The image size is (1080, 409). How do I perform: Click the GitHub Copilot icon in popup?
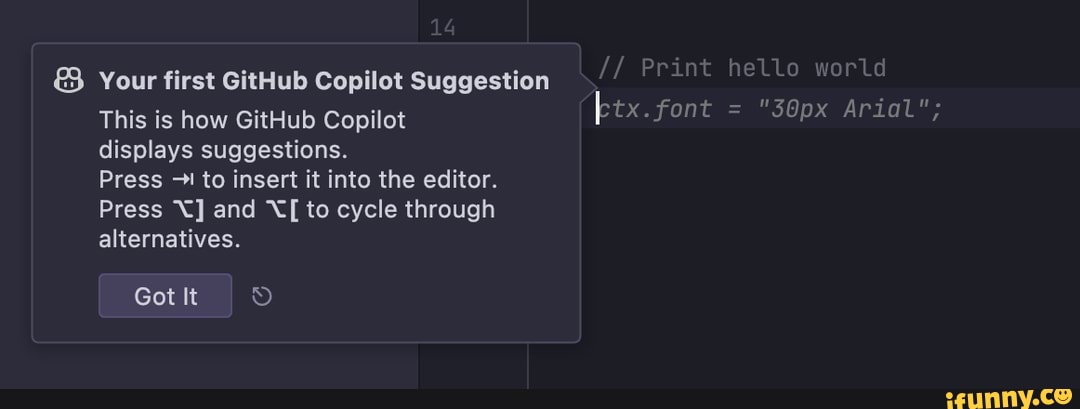point(69,80)
